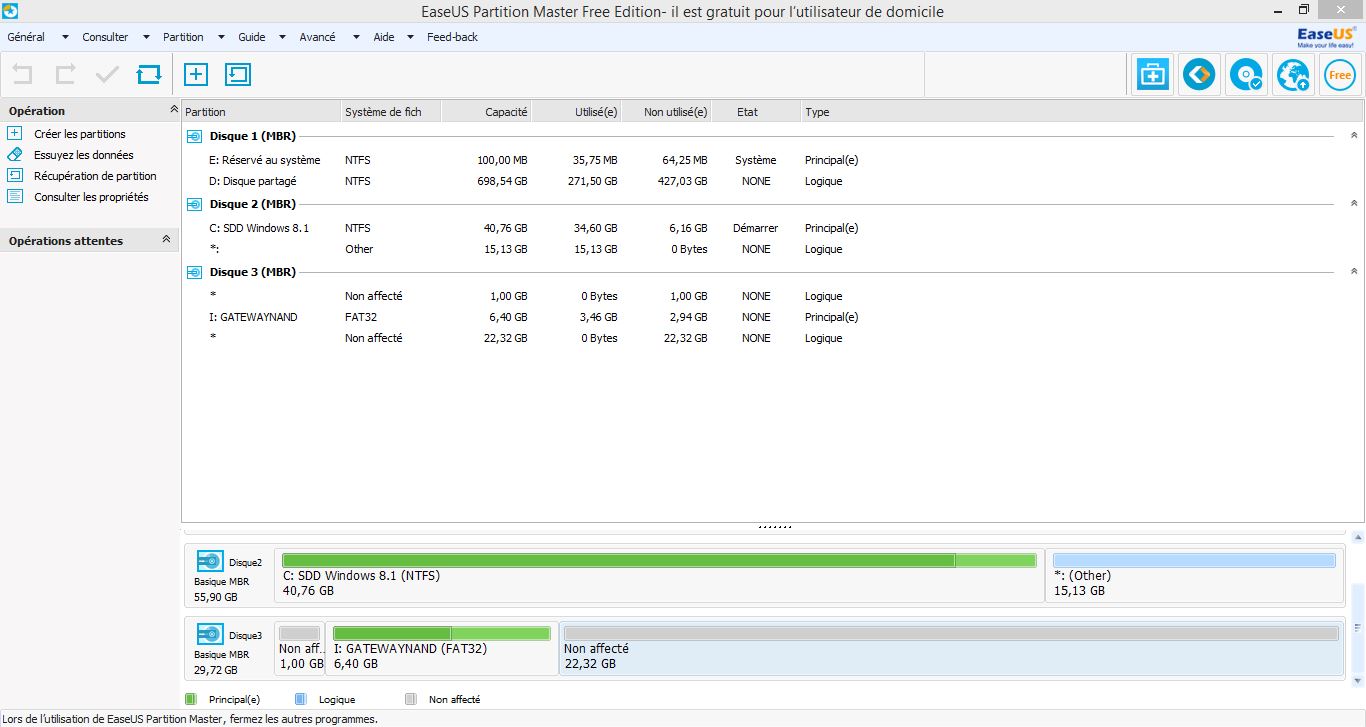Click the round Free badge icon
Viewport: 1366px width, 727px height.
click(x=1340, y=75)
